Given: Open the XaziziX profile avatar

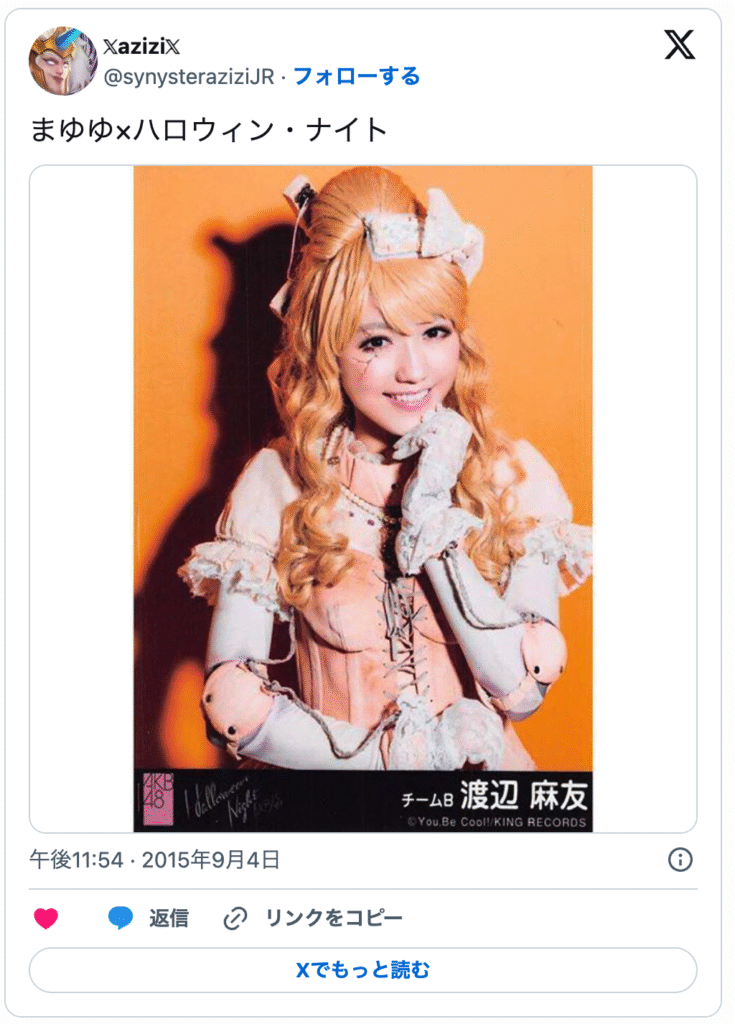Looking at the screenshot, I should point(63,61).
